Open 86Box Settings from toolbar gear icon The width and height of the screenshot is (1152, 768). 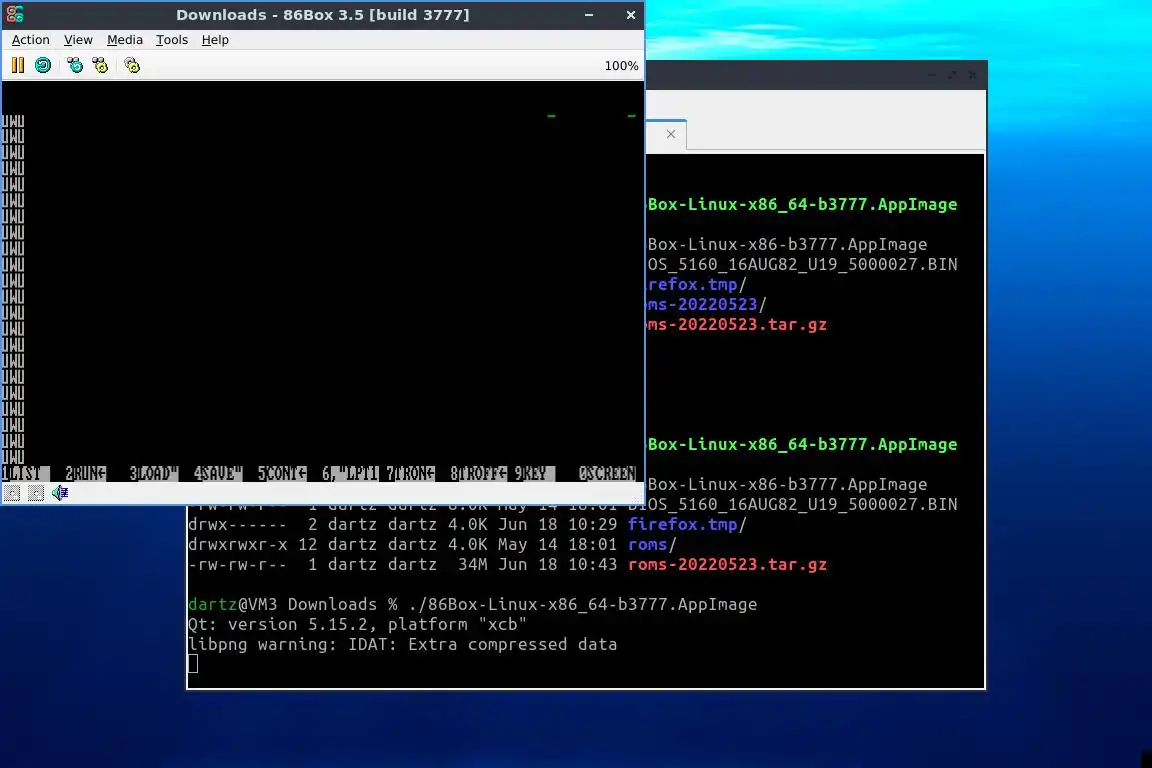click(x=132, y=65)
